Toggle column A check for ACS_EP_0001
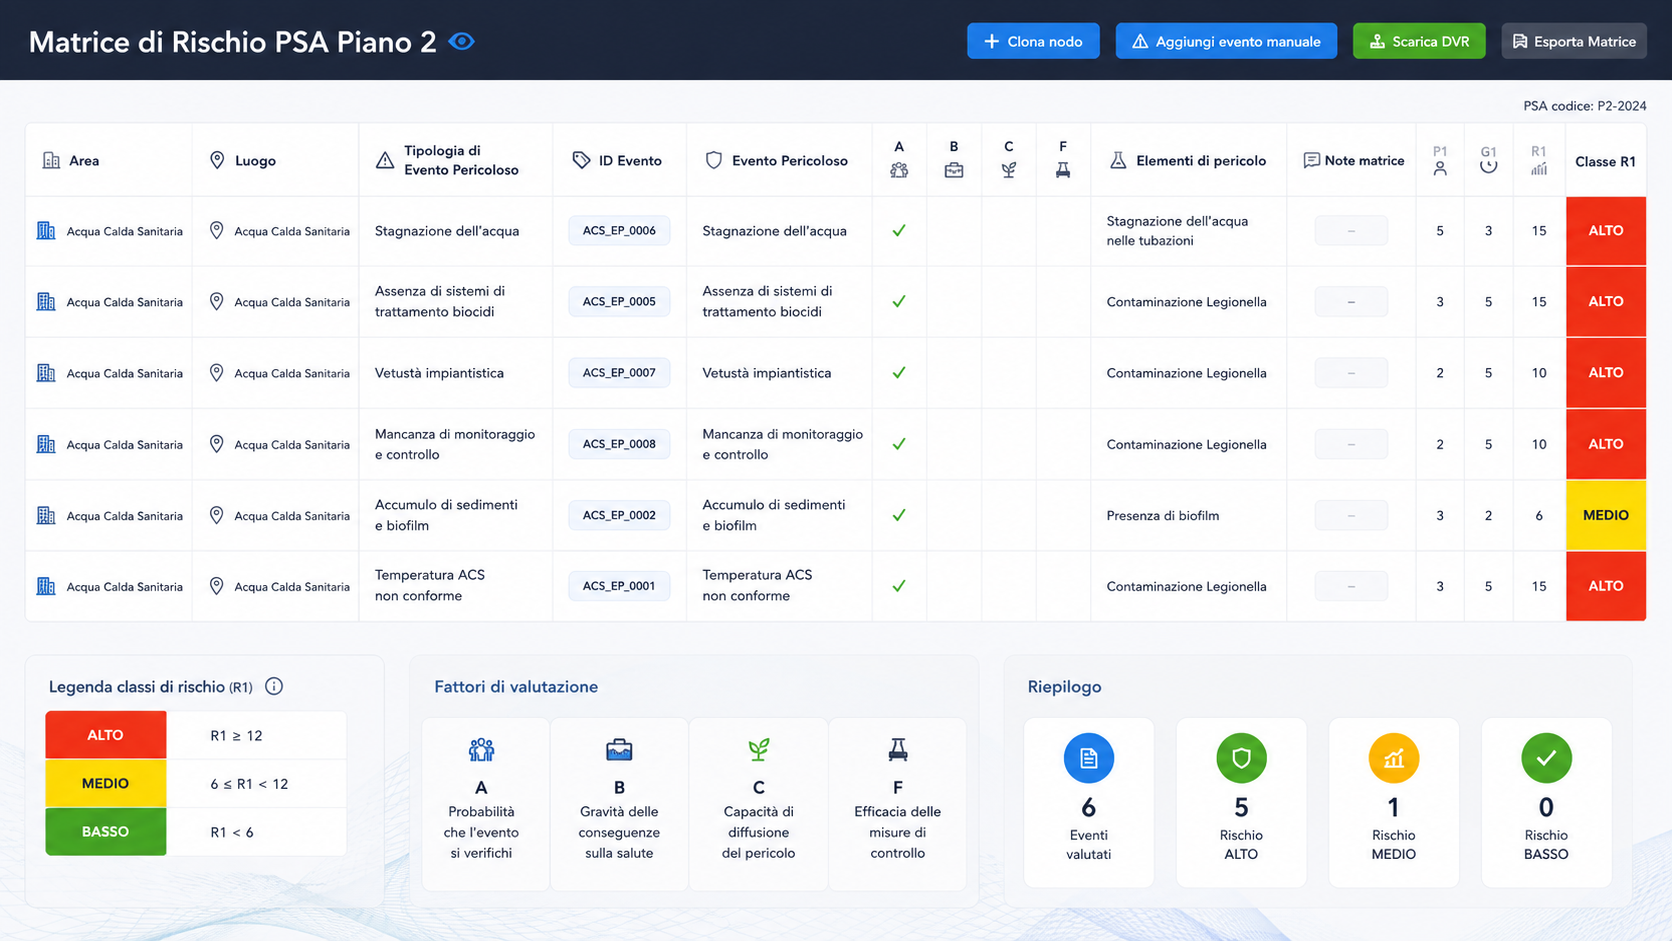Screen dimensions: 1672x941 point(899,586)
